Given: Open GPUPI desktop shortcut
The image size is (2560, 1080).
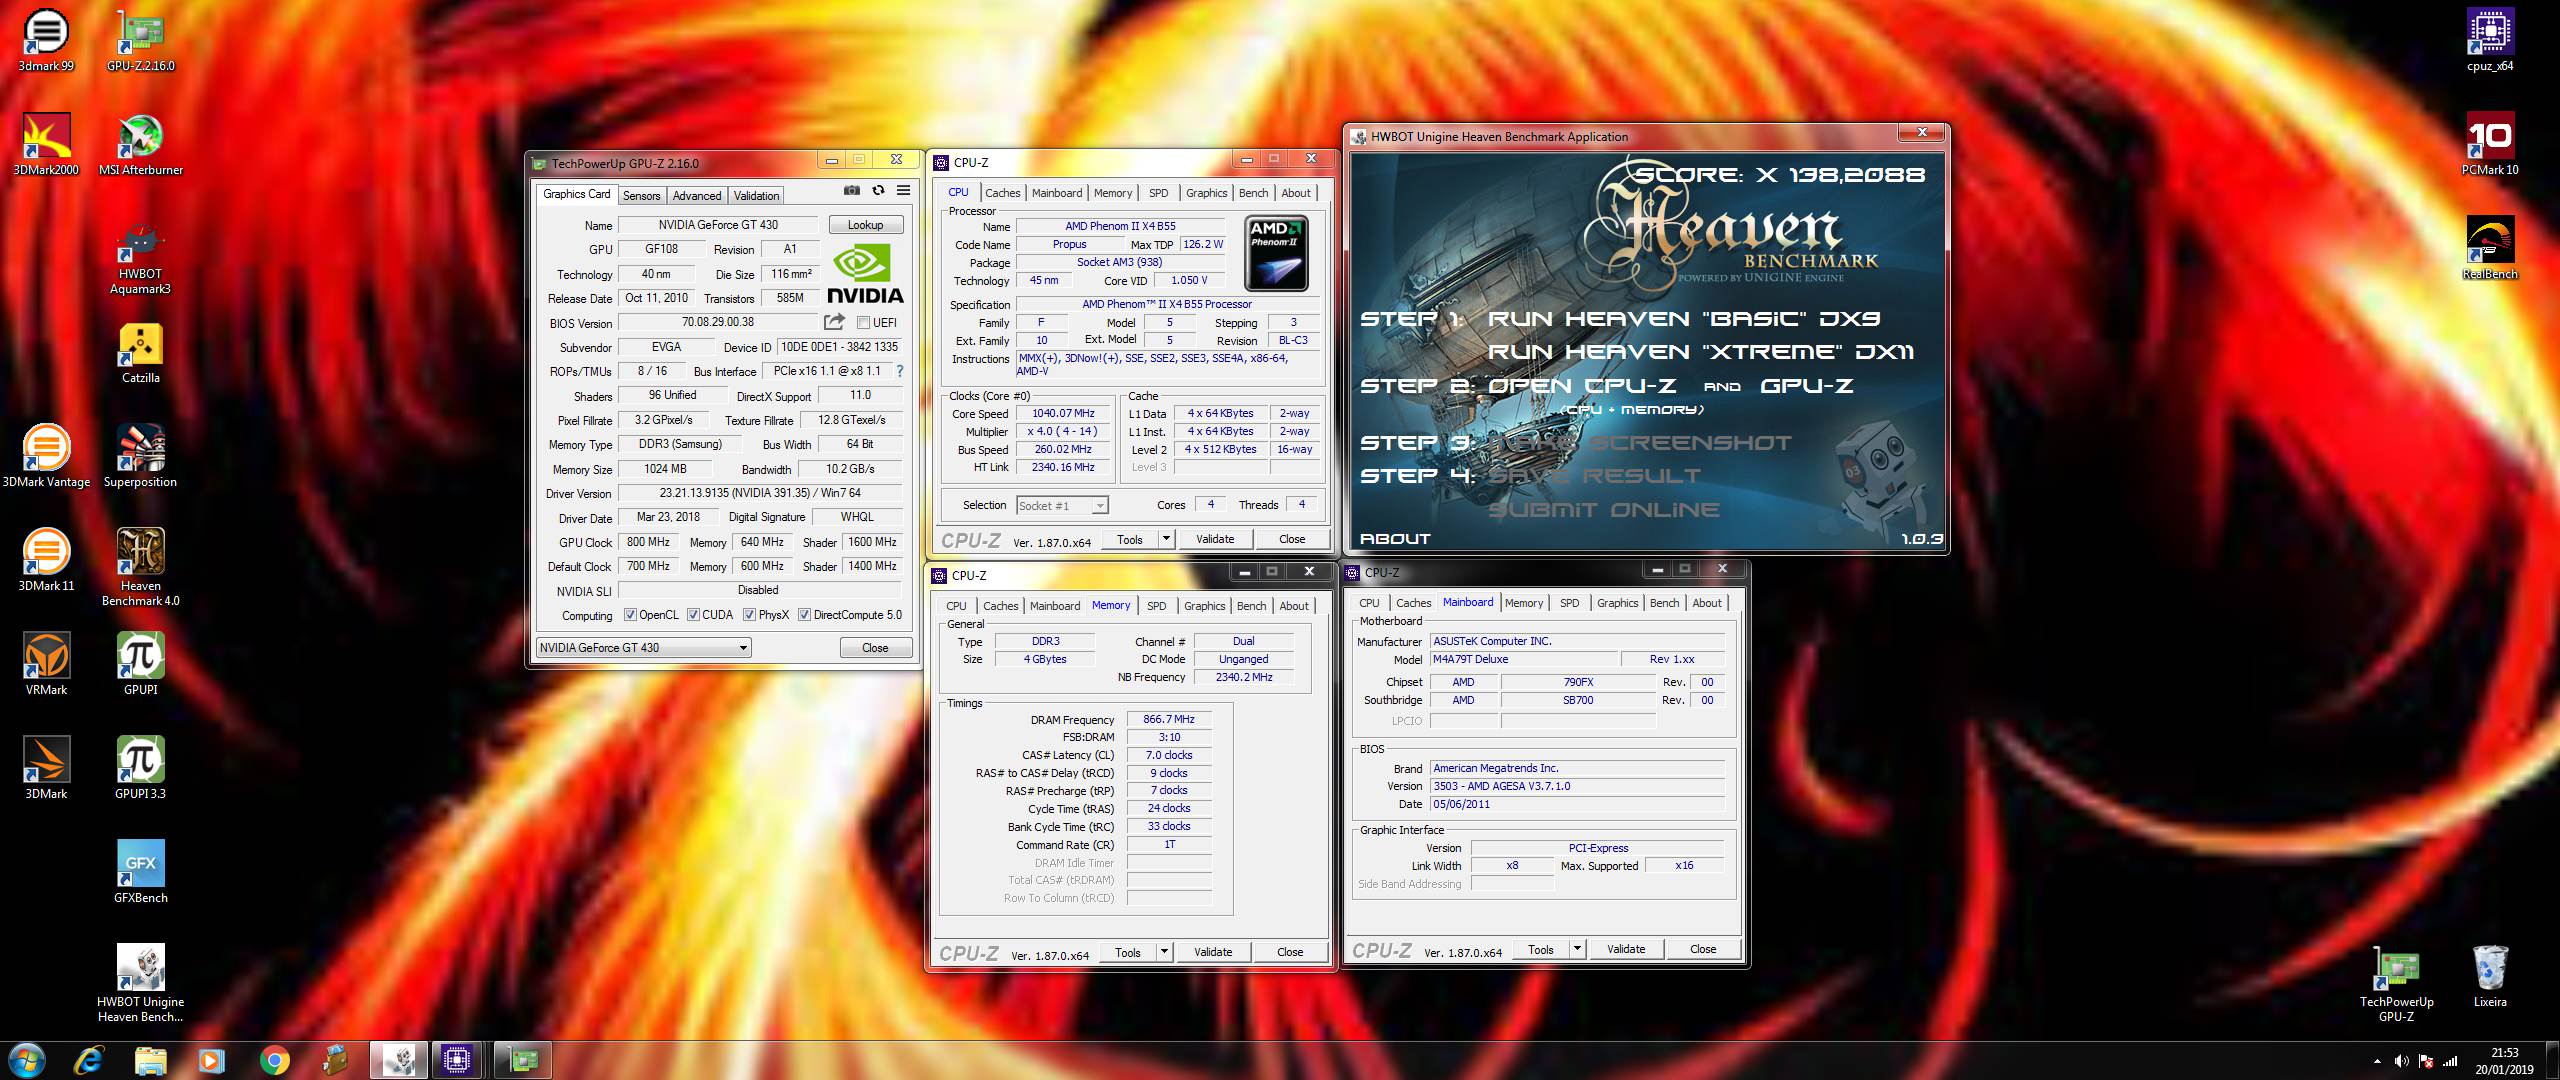Looking at the screenshot, I should [141, 664].
